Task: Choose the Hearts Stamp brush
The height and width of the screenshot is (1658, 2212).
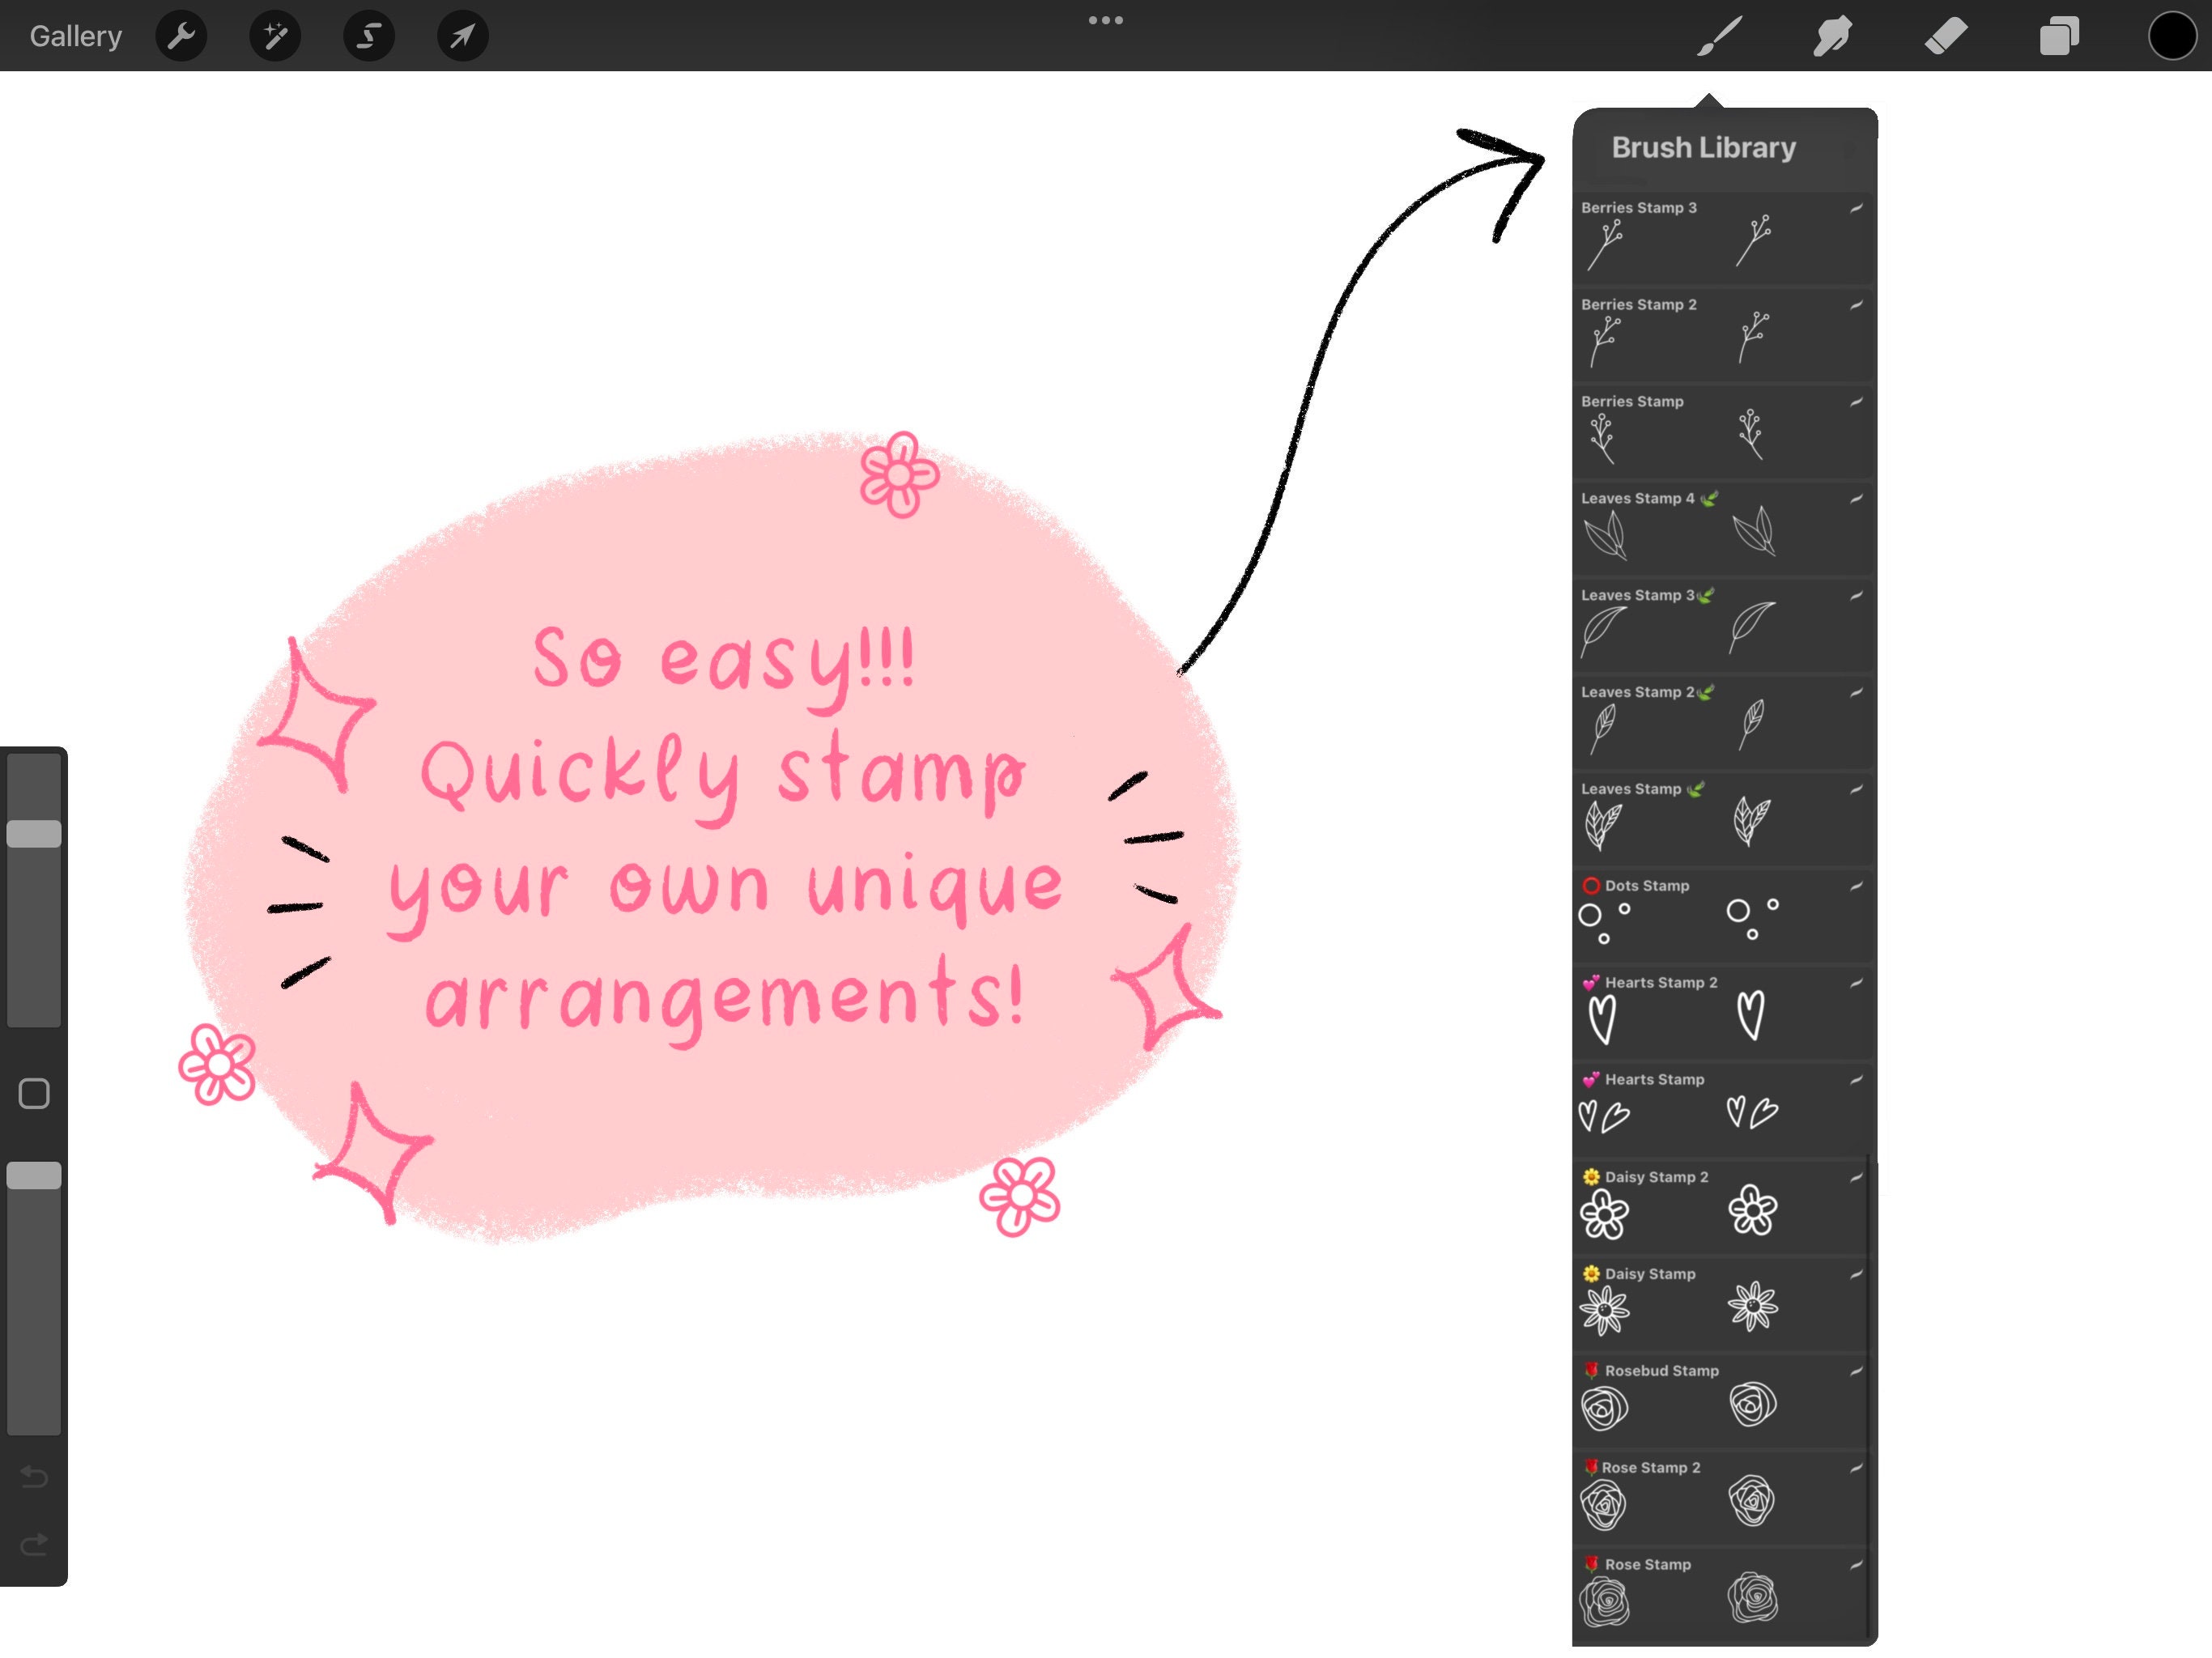Action: click(x=1722, y=1111)
